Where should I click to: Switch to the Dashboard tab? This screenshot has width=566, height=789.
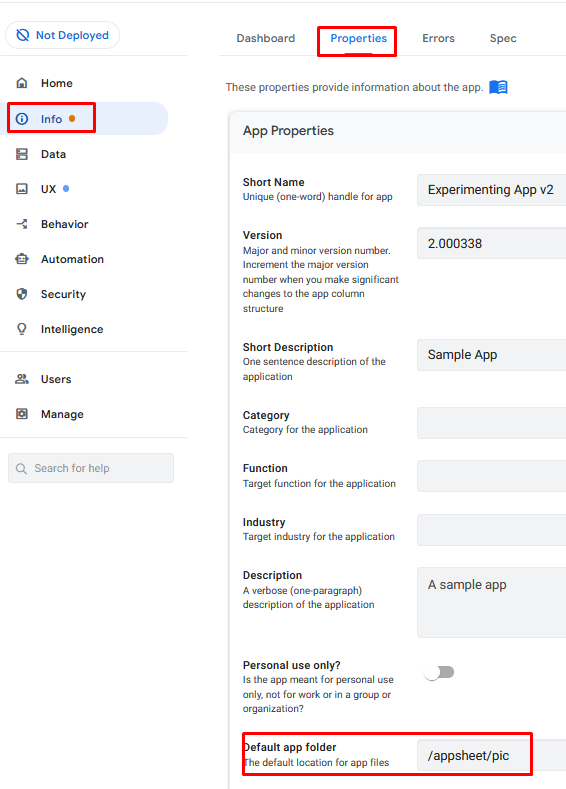tap(266, 38)
